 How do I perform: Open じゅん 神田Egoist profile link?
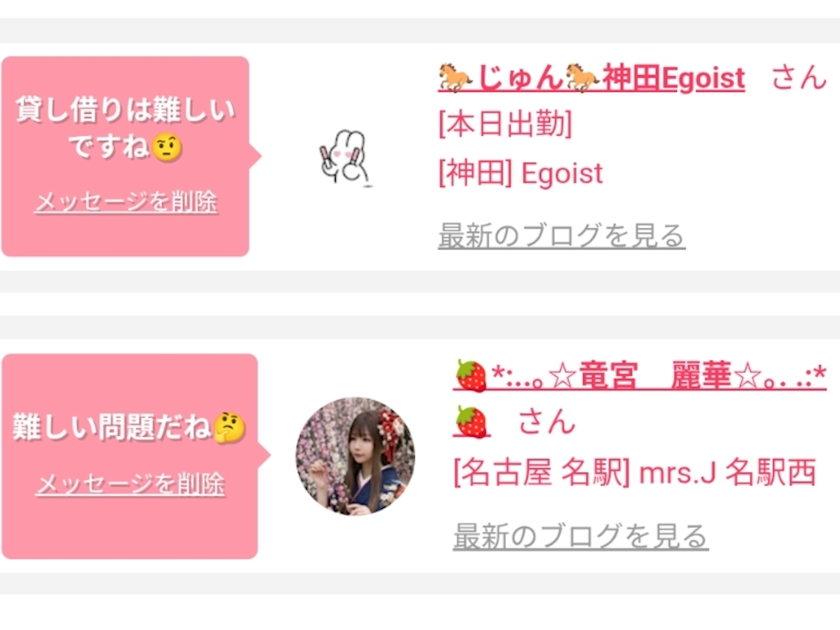point(591,78)
